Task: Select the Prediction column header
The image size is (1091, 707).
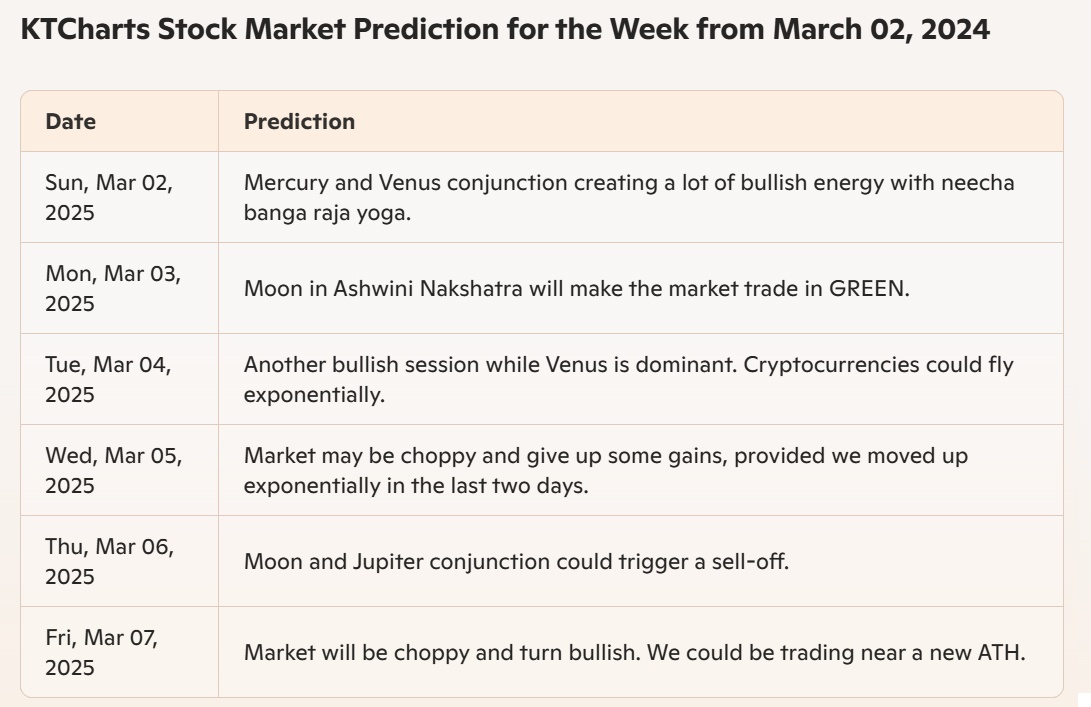Action: (299, 121)
